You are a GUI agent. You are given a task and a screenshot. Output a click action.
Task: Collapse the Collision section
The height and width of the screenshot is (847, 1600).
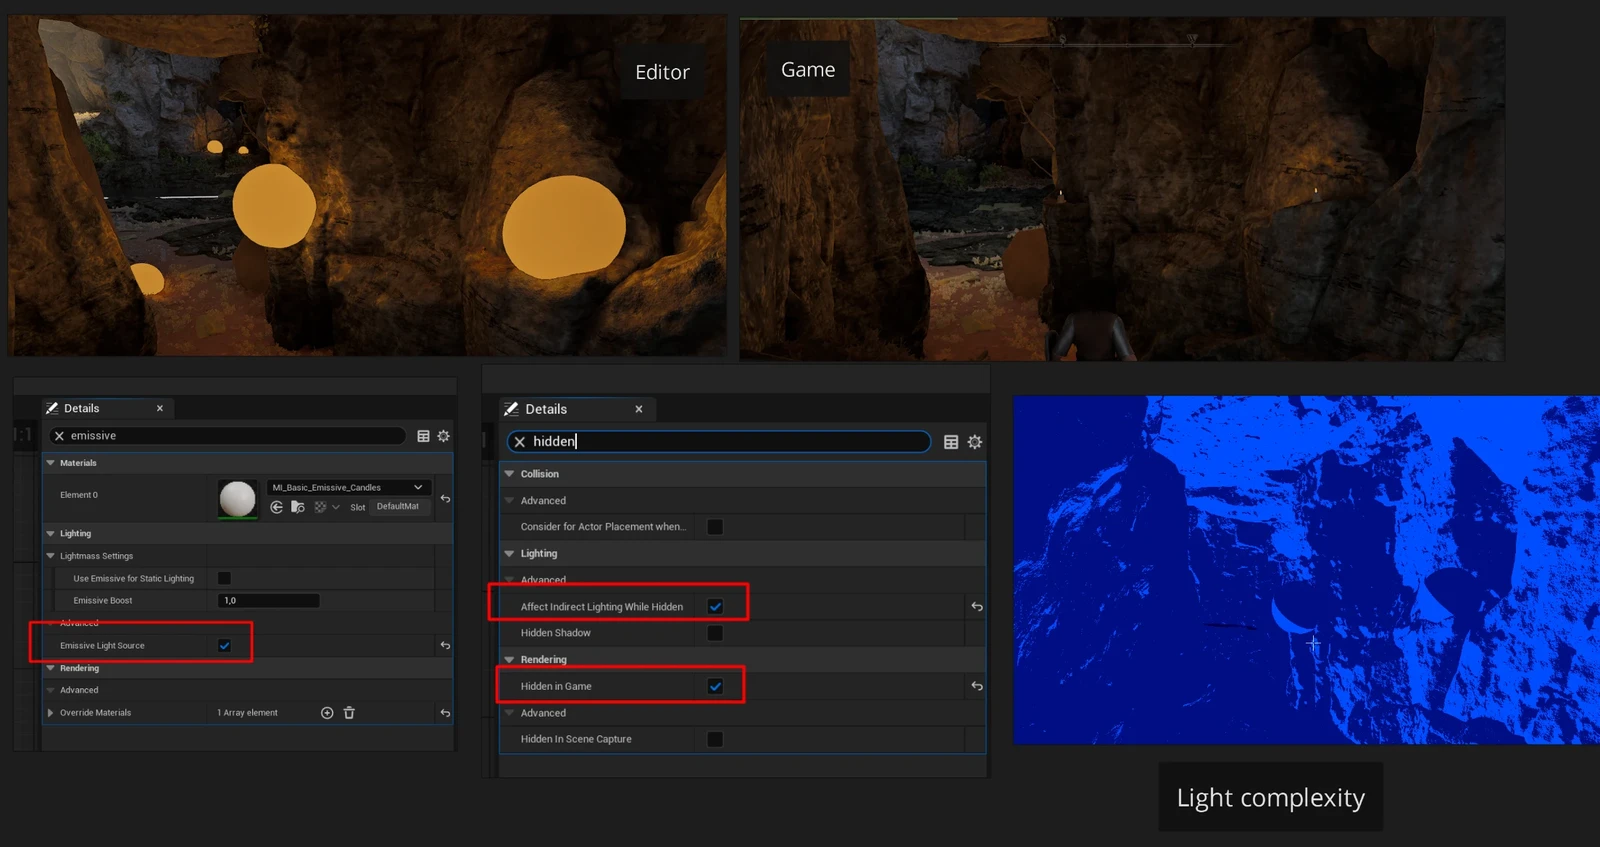pos(510,474)
